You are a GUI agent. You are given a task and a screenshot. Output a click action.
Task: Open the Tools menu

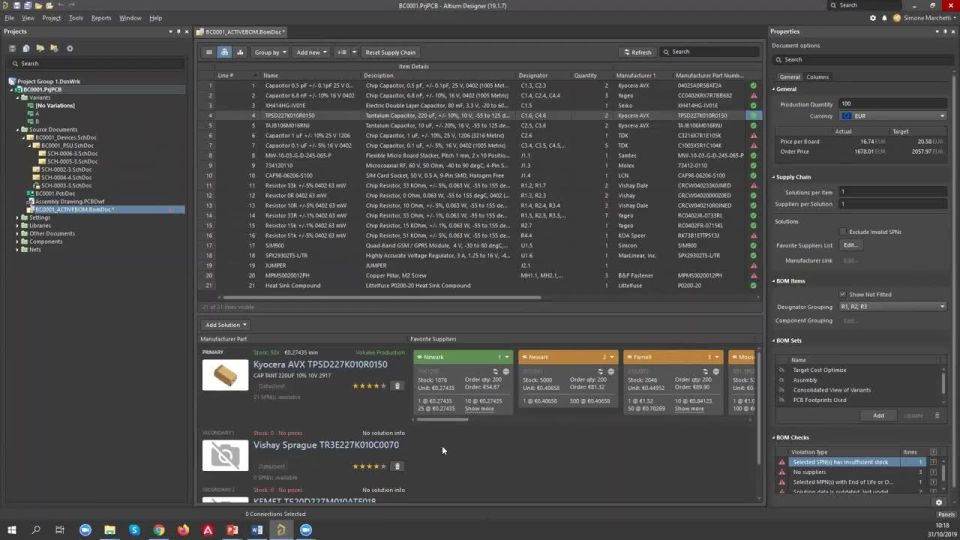76,18
